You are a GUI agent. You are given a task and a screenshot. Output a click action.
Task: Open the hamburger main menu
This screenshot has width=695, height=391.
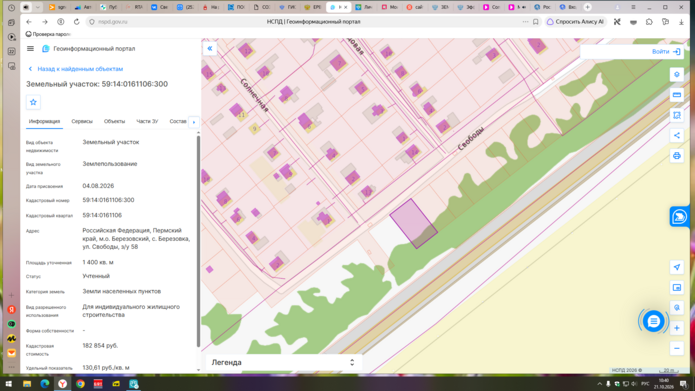(30, 48)
